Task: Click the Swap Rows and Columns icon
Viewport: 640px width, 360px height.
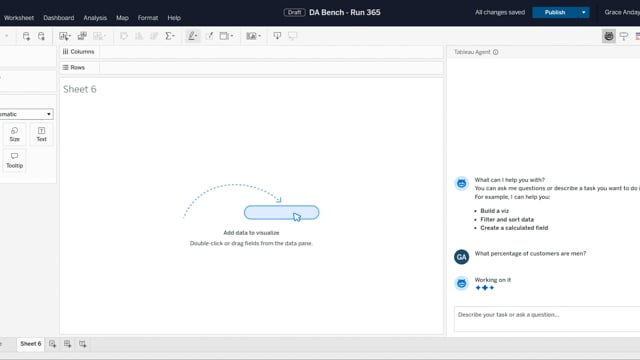Action: [124, 36]
